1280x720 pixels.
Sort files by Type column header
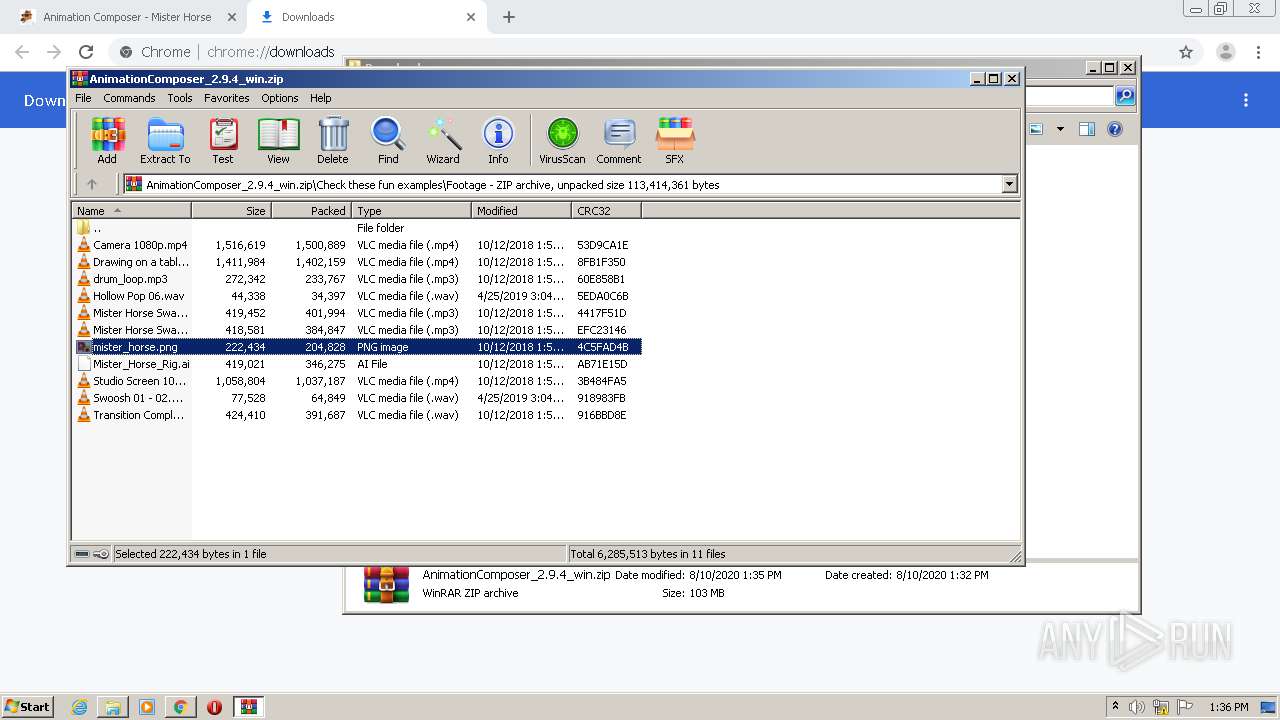click(x=411, y=211)
